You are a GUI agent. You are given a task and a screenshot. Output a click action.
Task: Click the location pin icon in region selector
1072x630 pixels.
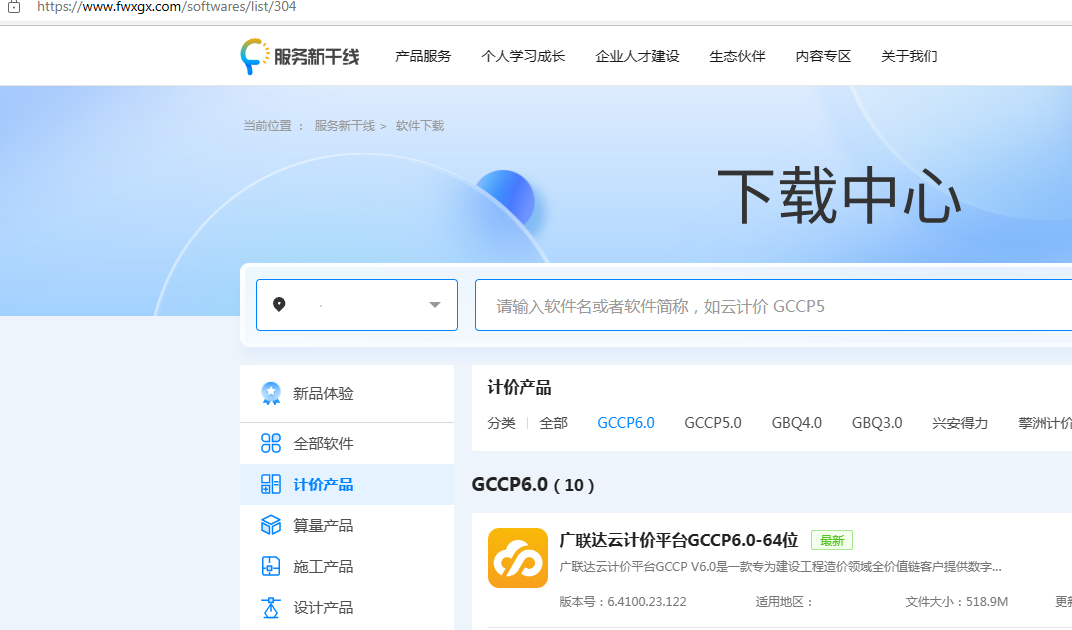279,304
